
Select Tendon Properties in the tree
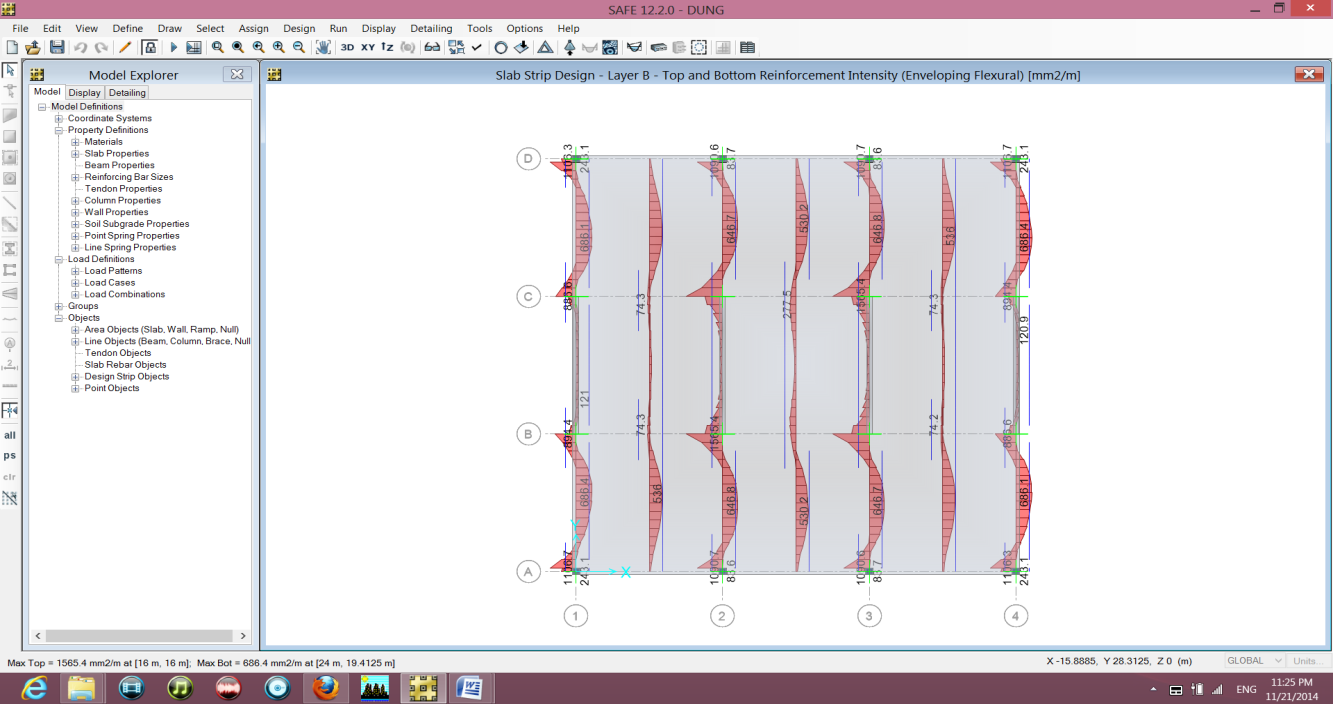coord(123,189)
